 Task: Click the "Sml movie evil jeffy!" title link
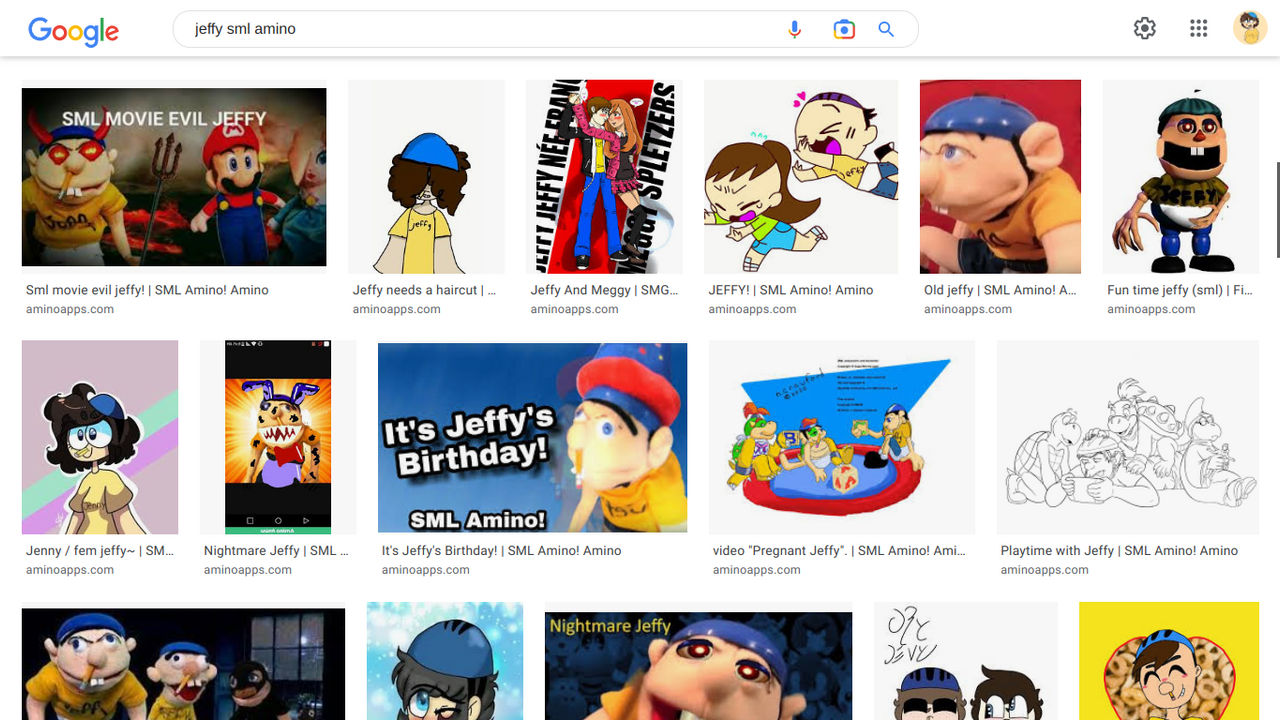click(x=147, y=290)
